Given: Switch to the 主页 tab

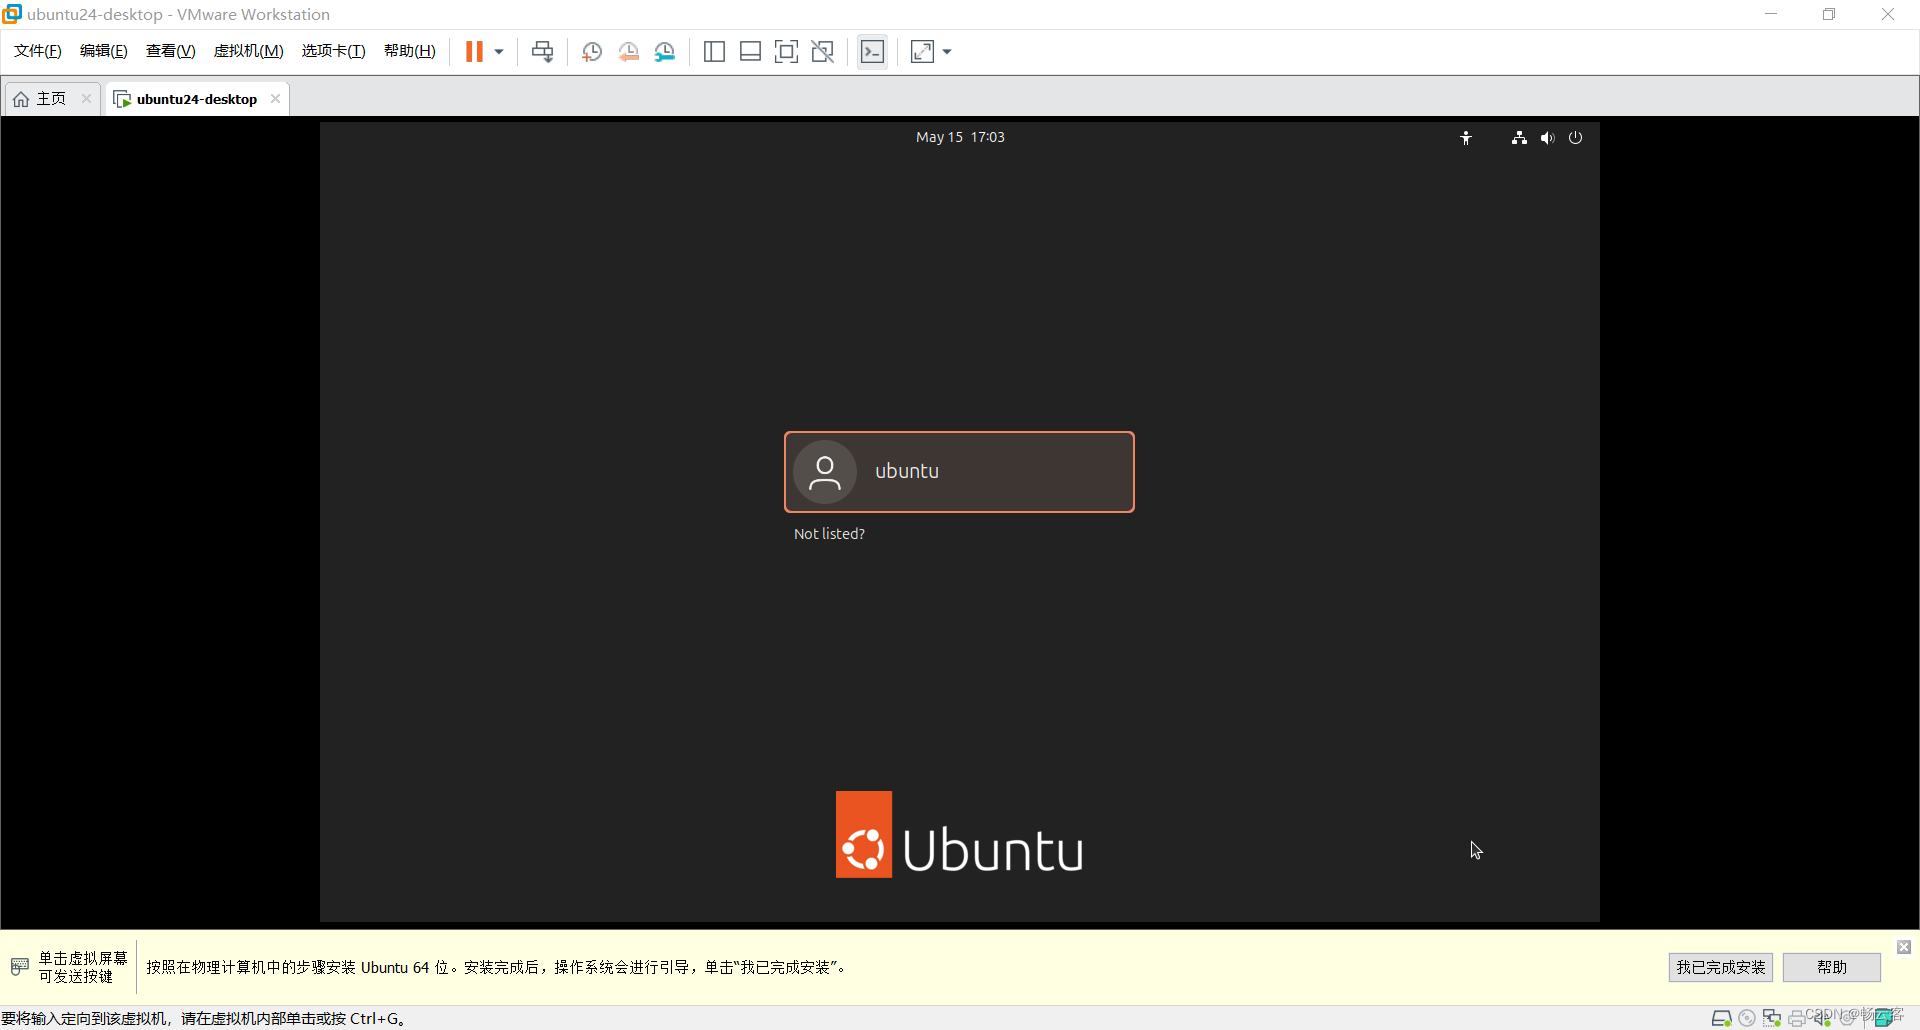Looking at the screenshot, I should click(43, 98).
